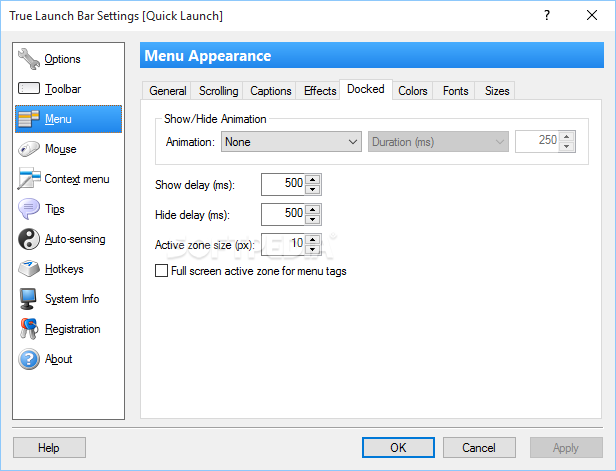Enable full screen active zone checkbox

161,271
